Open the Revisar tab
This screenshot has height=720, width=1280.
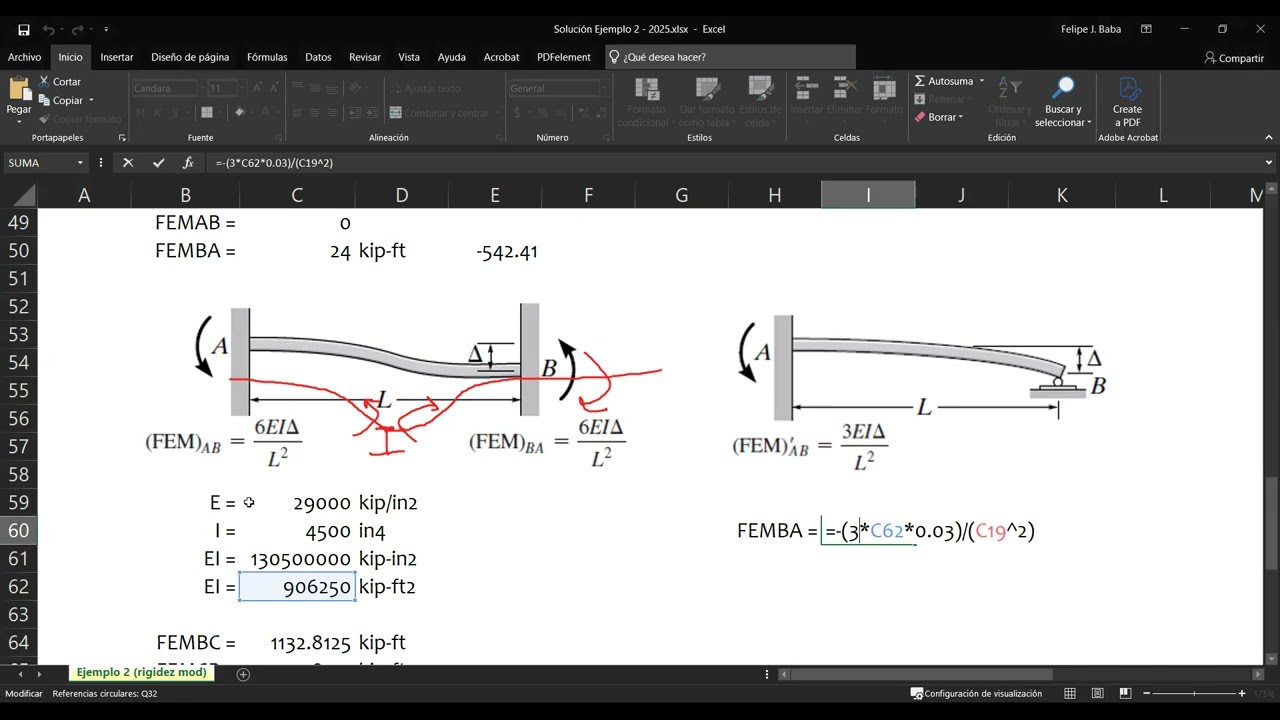tap(365, 57)
